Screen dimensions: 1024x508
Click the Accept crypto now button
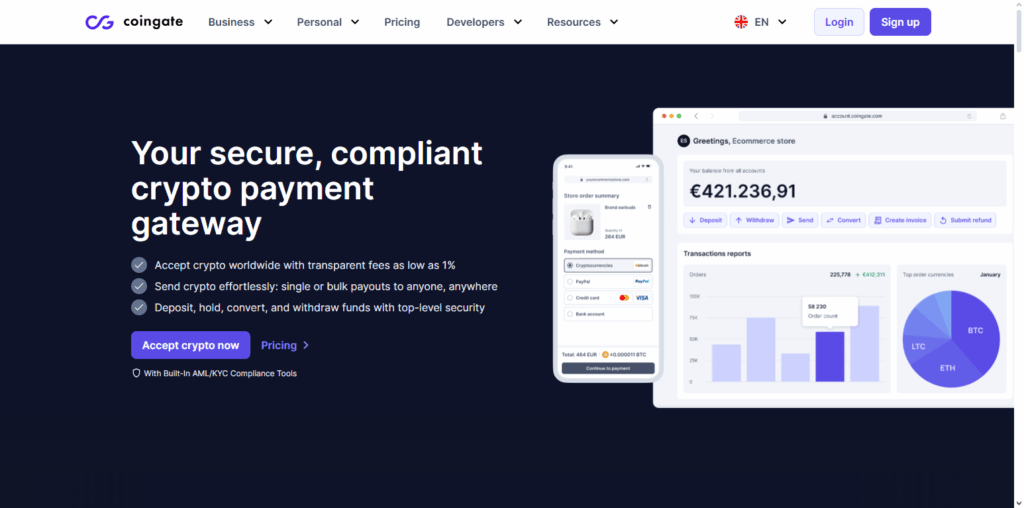click(x=190, y=345)
